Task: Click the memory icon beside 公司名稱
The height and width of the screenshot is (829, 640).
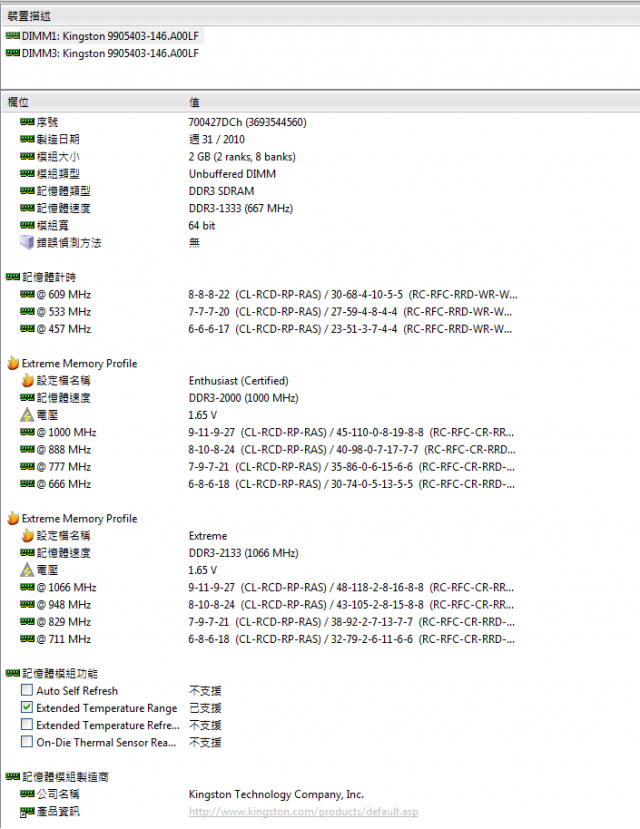Action: tap(27, 794)
